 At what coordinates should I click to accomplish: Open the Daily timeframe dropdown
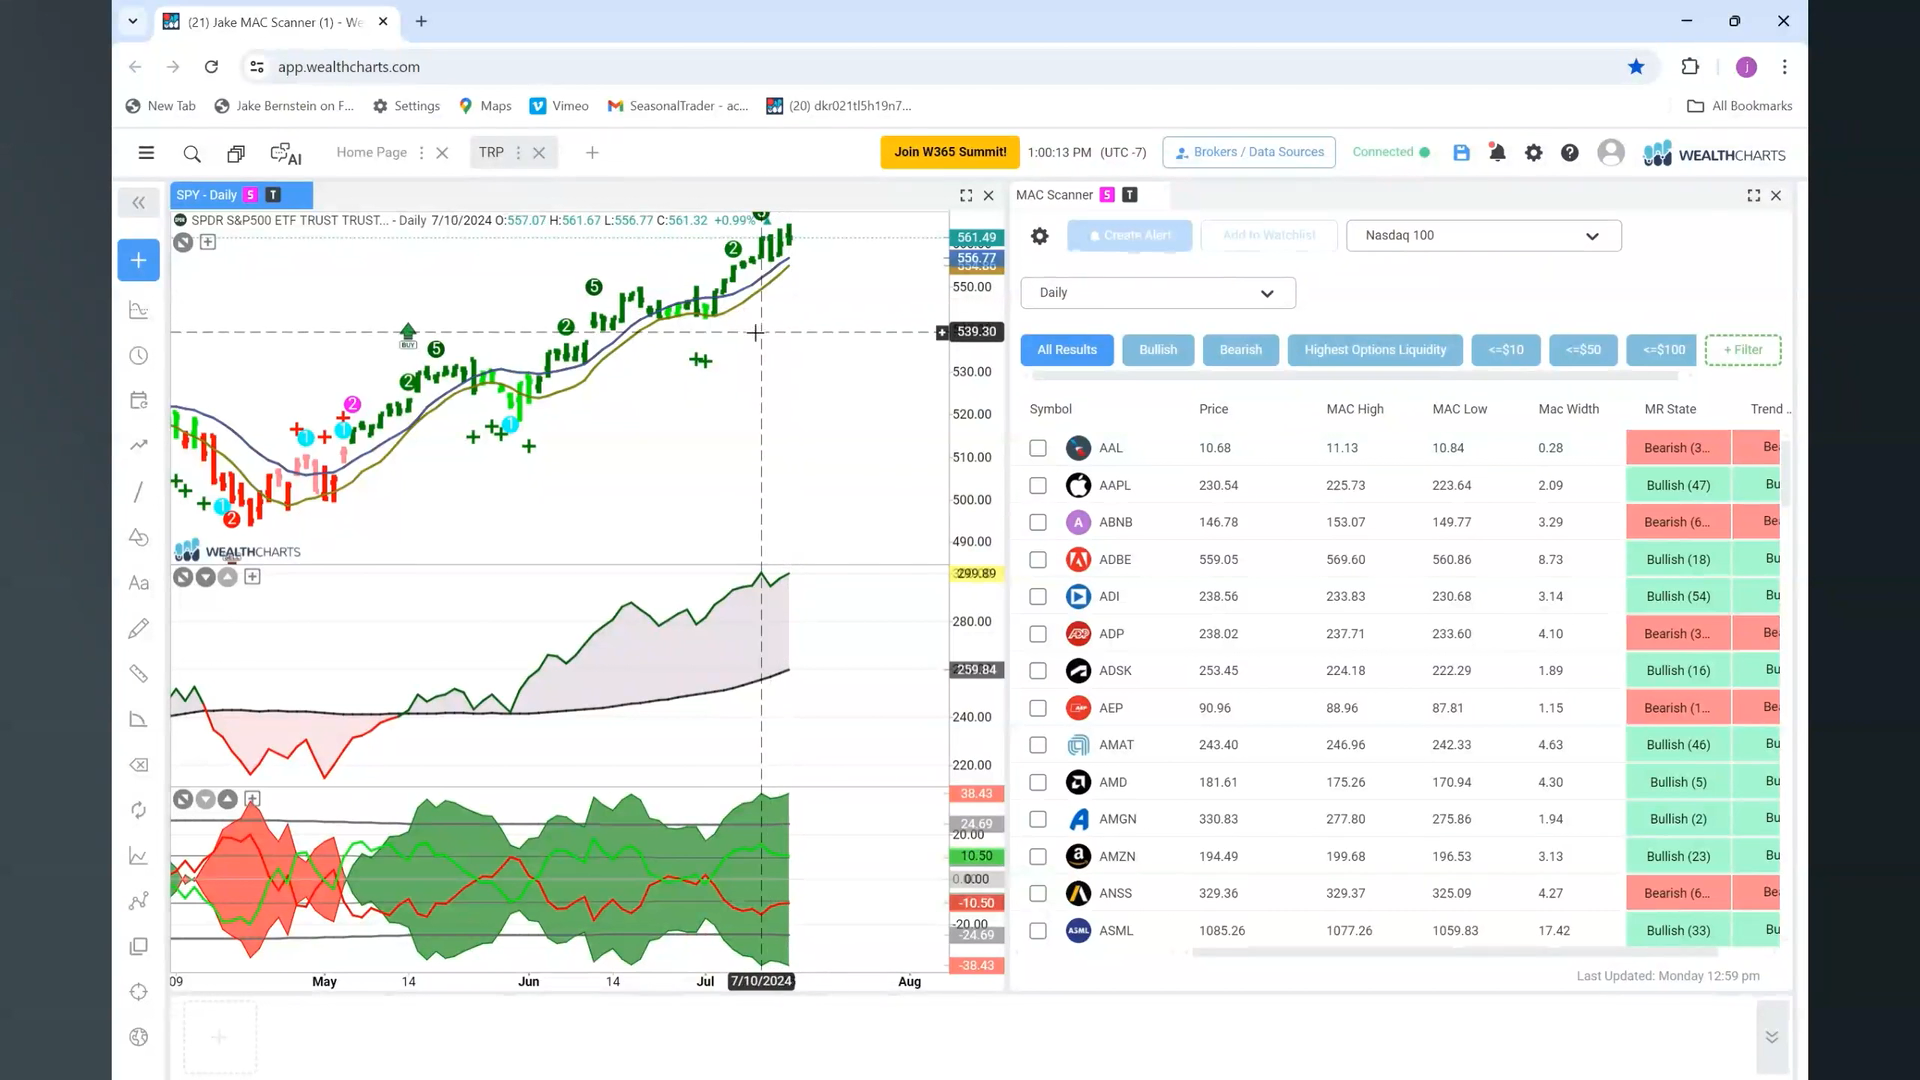pyautogui.click(x=1158, y=293)
